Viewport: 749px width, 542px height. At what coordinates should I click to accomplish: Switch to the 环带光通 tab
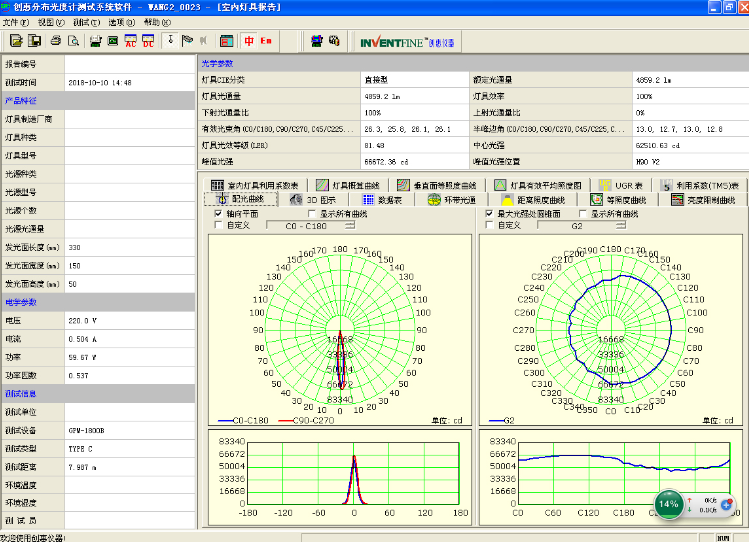click(x=451, y=200)
